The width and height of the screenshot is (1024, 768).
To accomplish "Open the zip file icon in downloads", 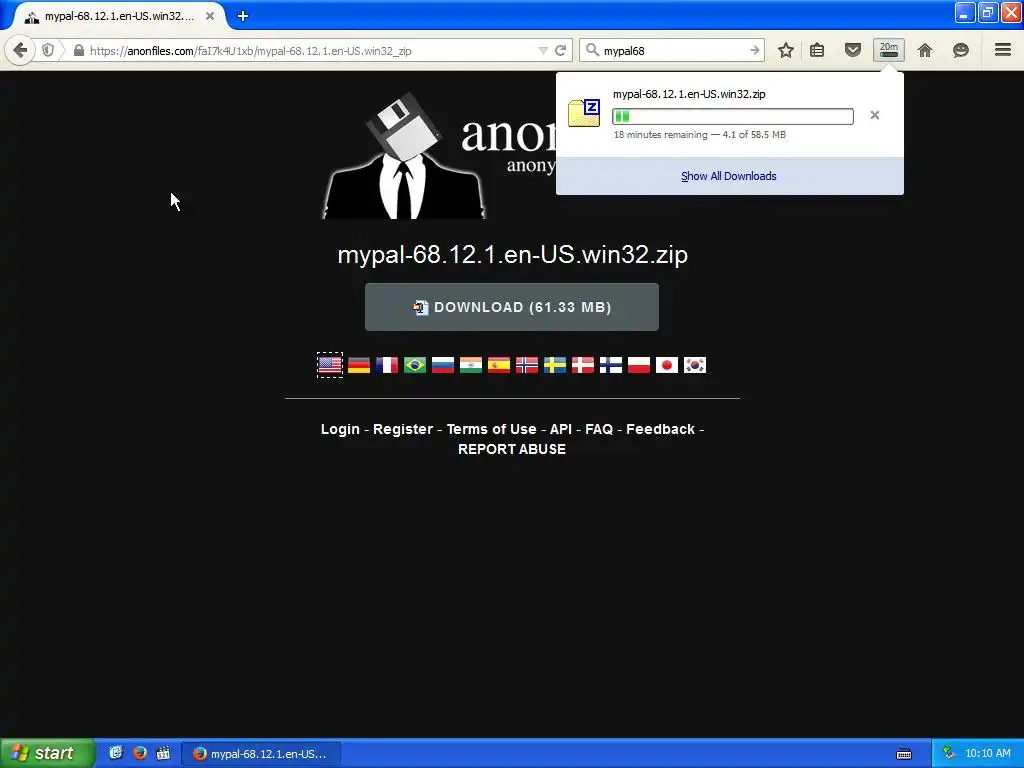I will pos(584,113).
